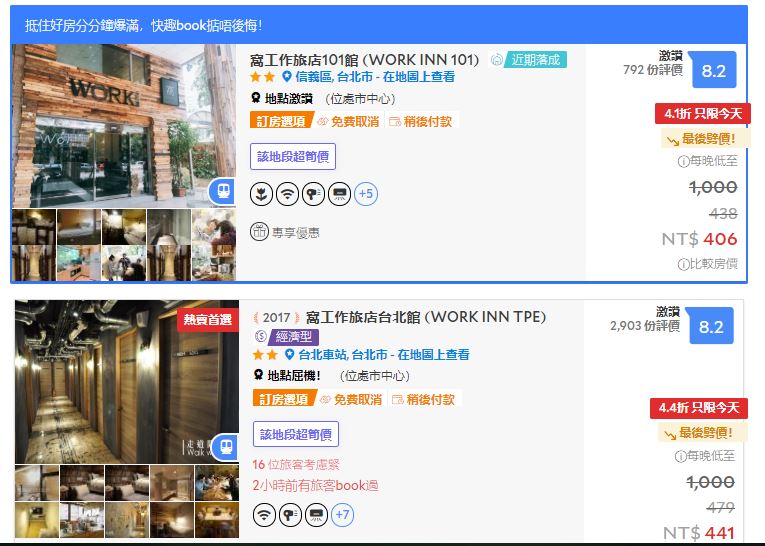Click the air conditioning icon for Work Inn TPE
The width and height of the screenshot is (765, 546).
(316, 514)
